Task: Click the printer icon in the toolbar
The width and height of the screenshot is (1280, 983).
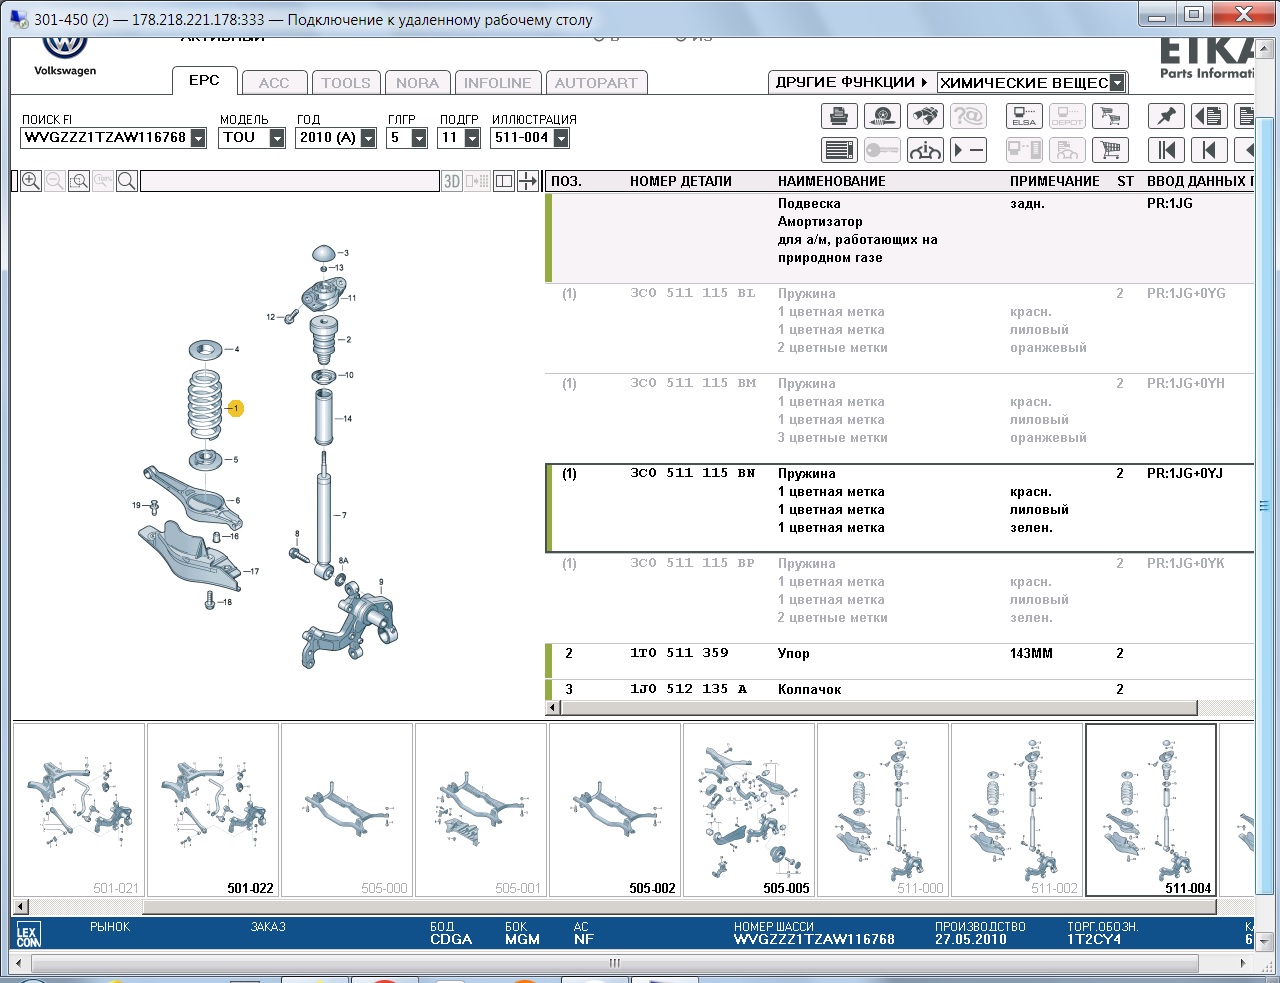Action: point(839,116)
